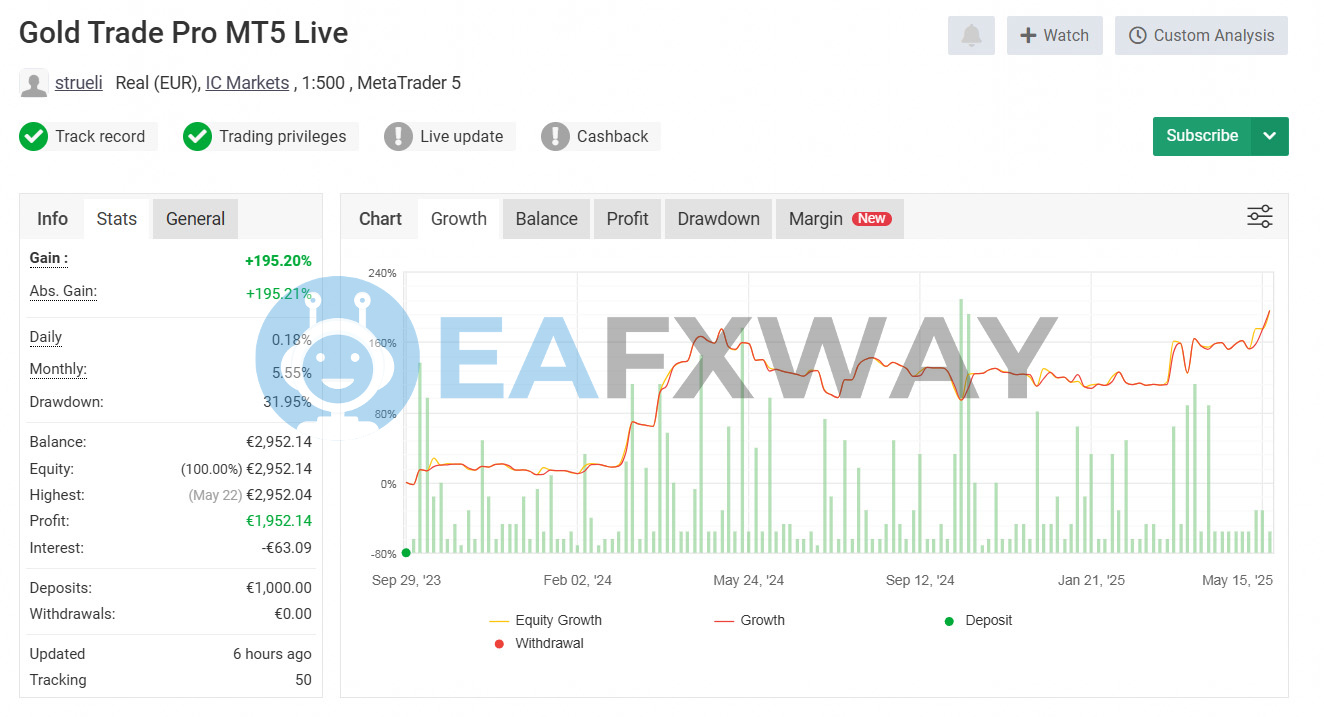This screenshot has width=1324, height=717.
Task: Click the May 15, '25 axis date
Action: pyautogui.click(x=1237, y=580)
